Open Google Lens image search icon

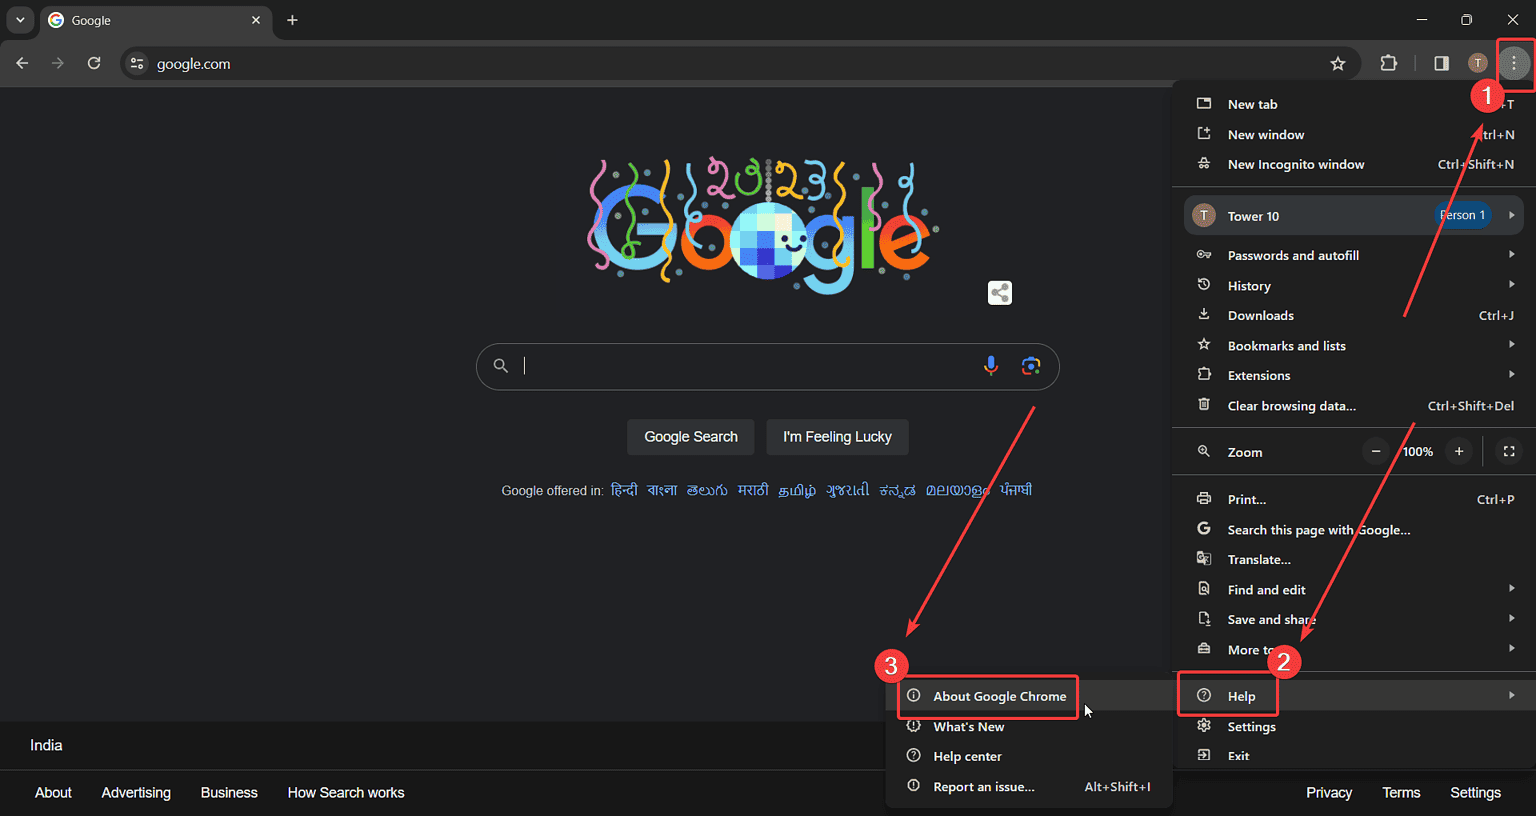pos(1031,366)
